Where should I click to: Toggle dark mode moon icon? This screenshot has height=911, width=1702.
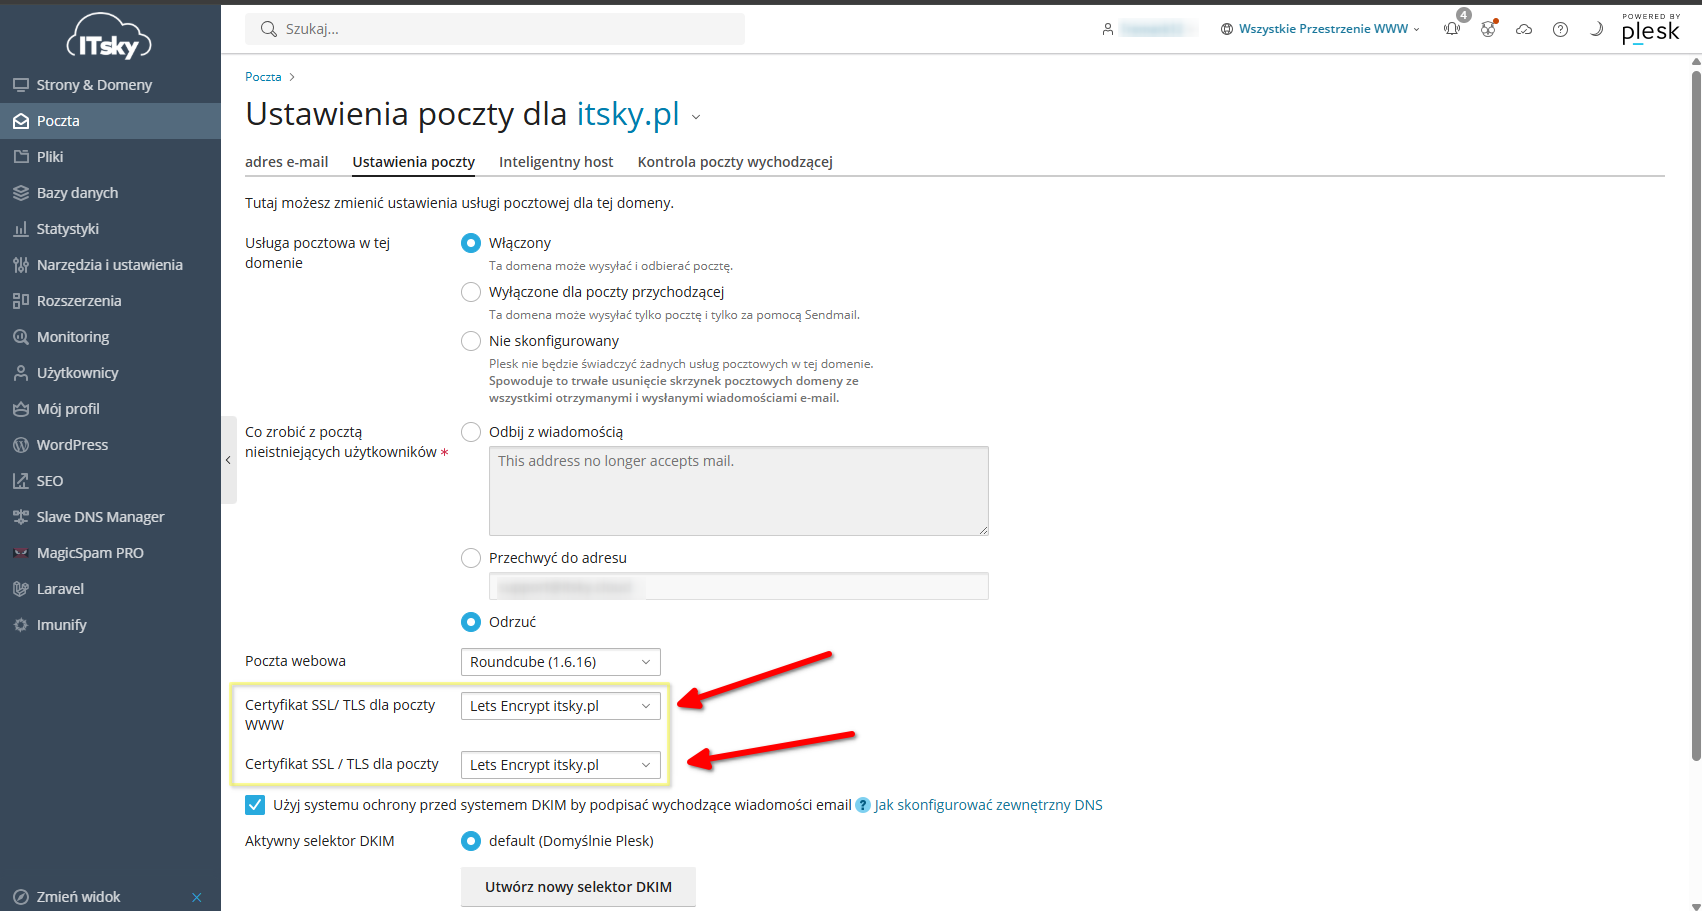click(1596, 29)
